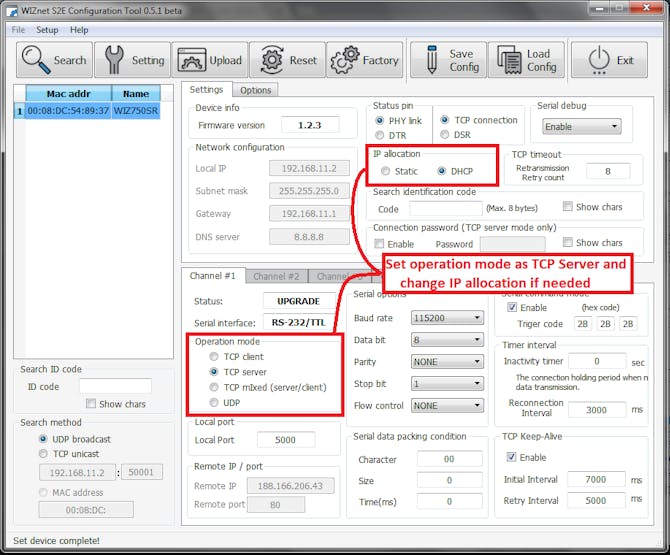This screenshot has height=555, width=670.
Task: Click the Setting wrench toolbar button
Action: coord(132,60)
